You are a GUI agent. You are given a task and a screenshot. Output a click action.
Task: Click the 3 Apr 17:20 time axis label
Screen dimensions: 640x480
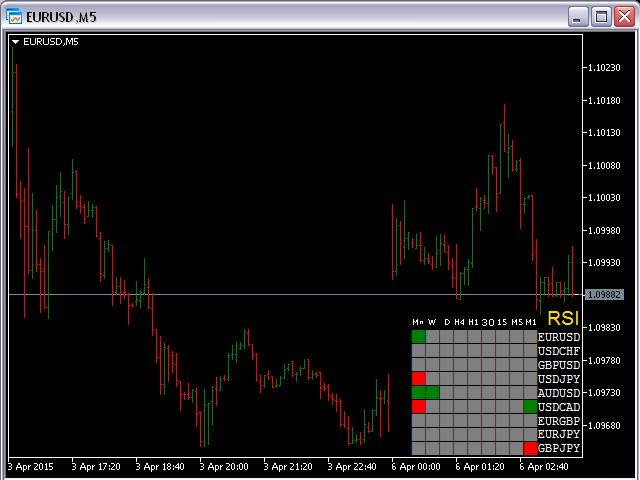click(96, 467)
